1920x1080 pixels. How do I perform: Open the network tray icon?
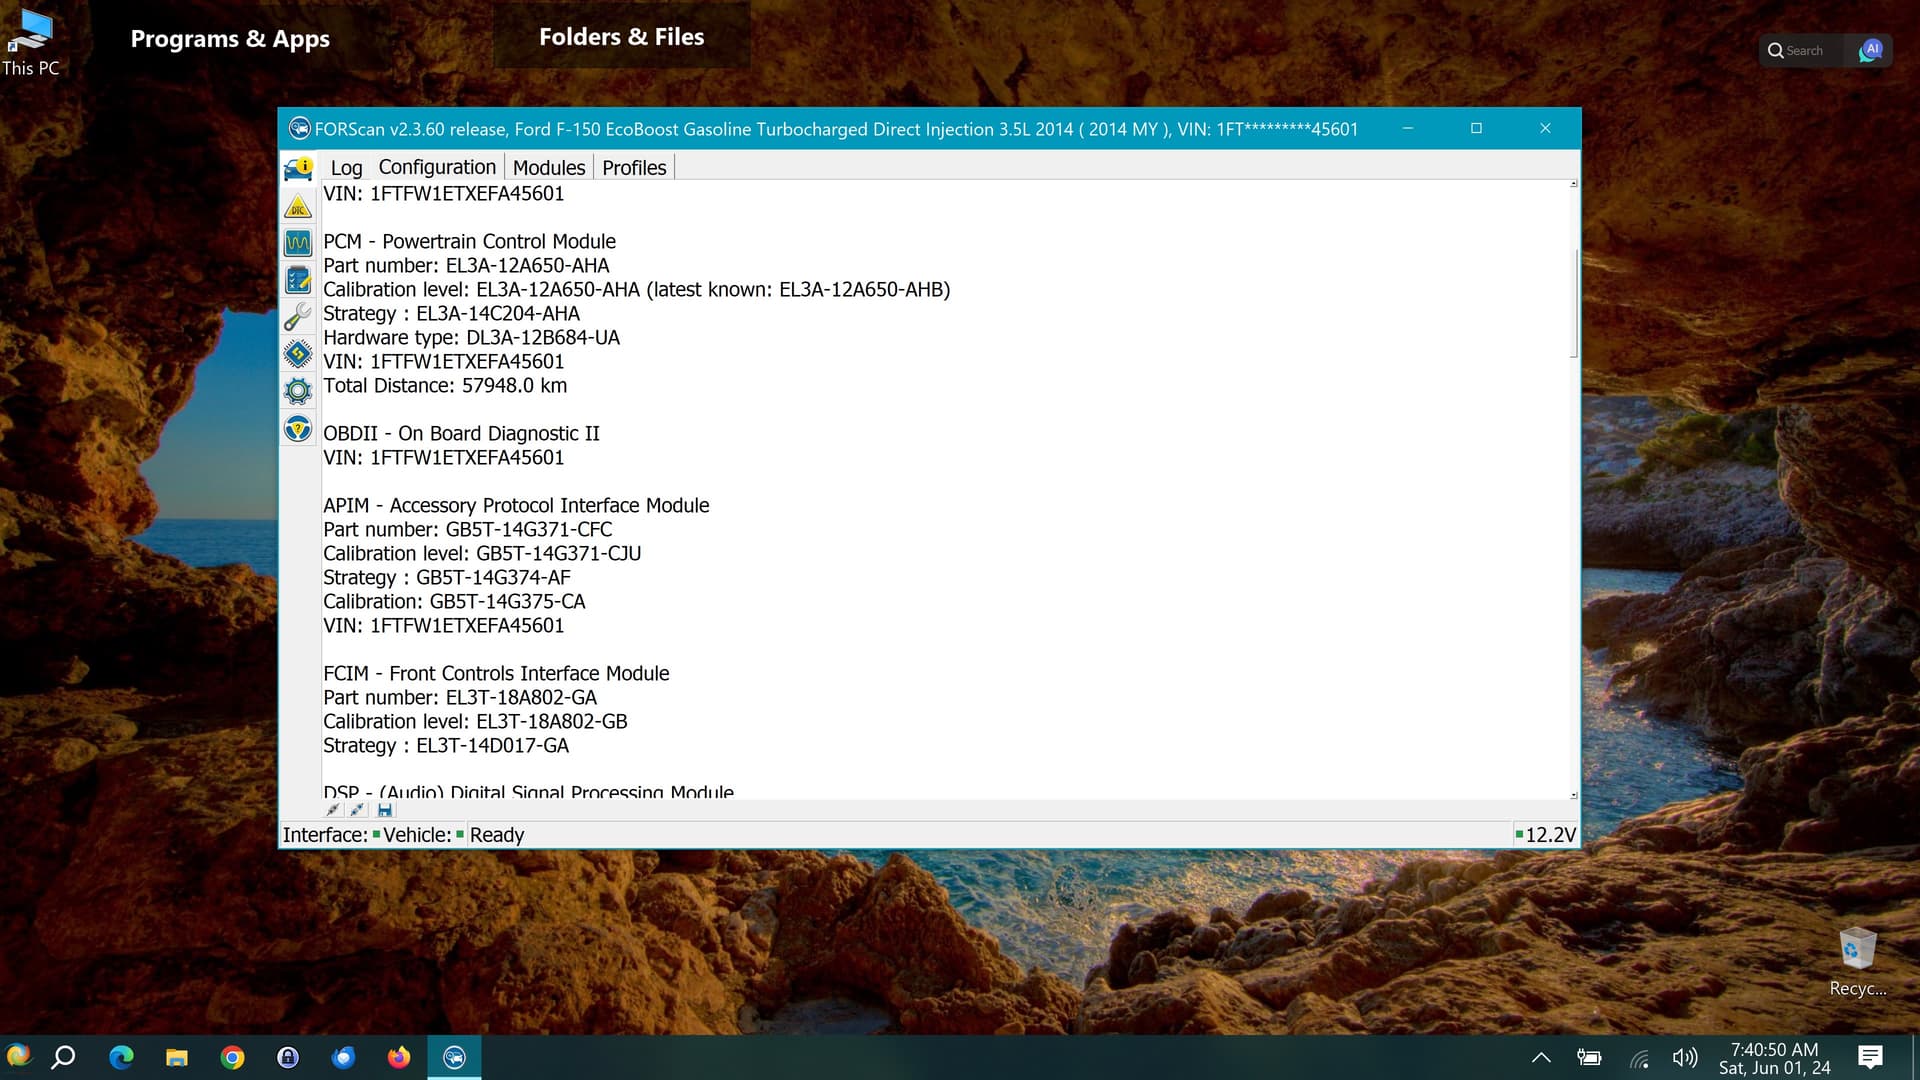click(1638, 1058)
